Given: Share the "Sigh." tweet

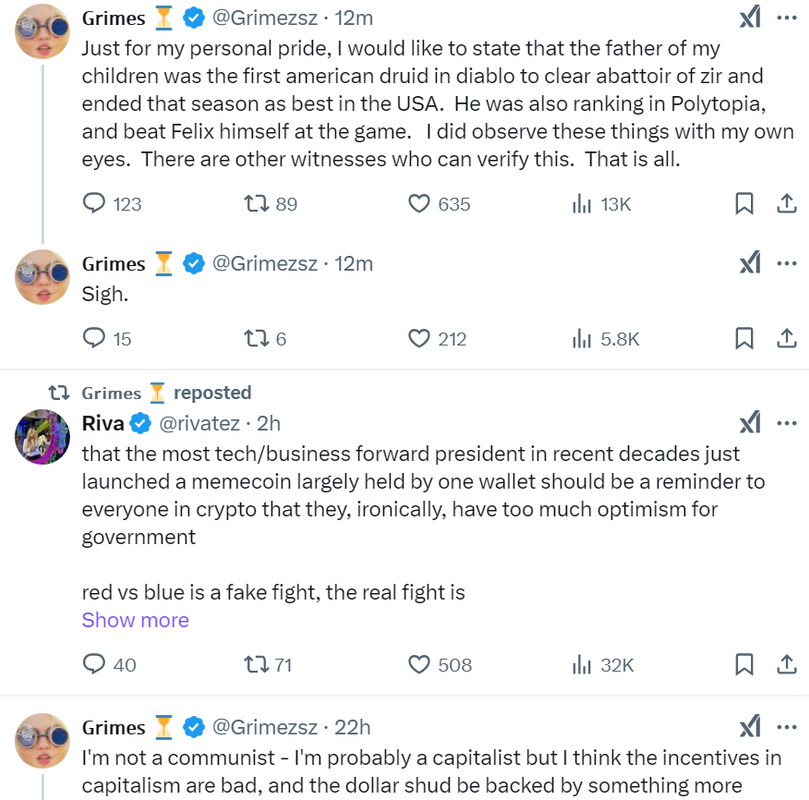Looking at the screenshot, I should (x=786, y=339).
